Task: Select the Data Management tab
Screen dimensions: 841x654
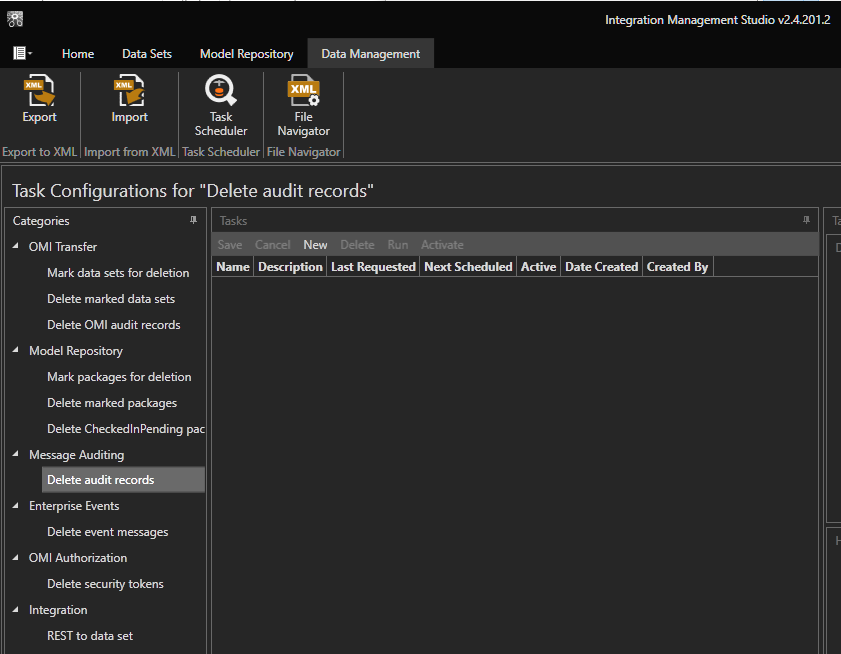Action: click(371, 54)
